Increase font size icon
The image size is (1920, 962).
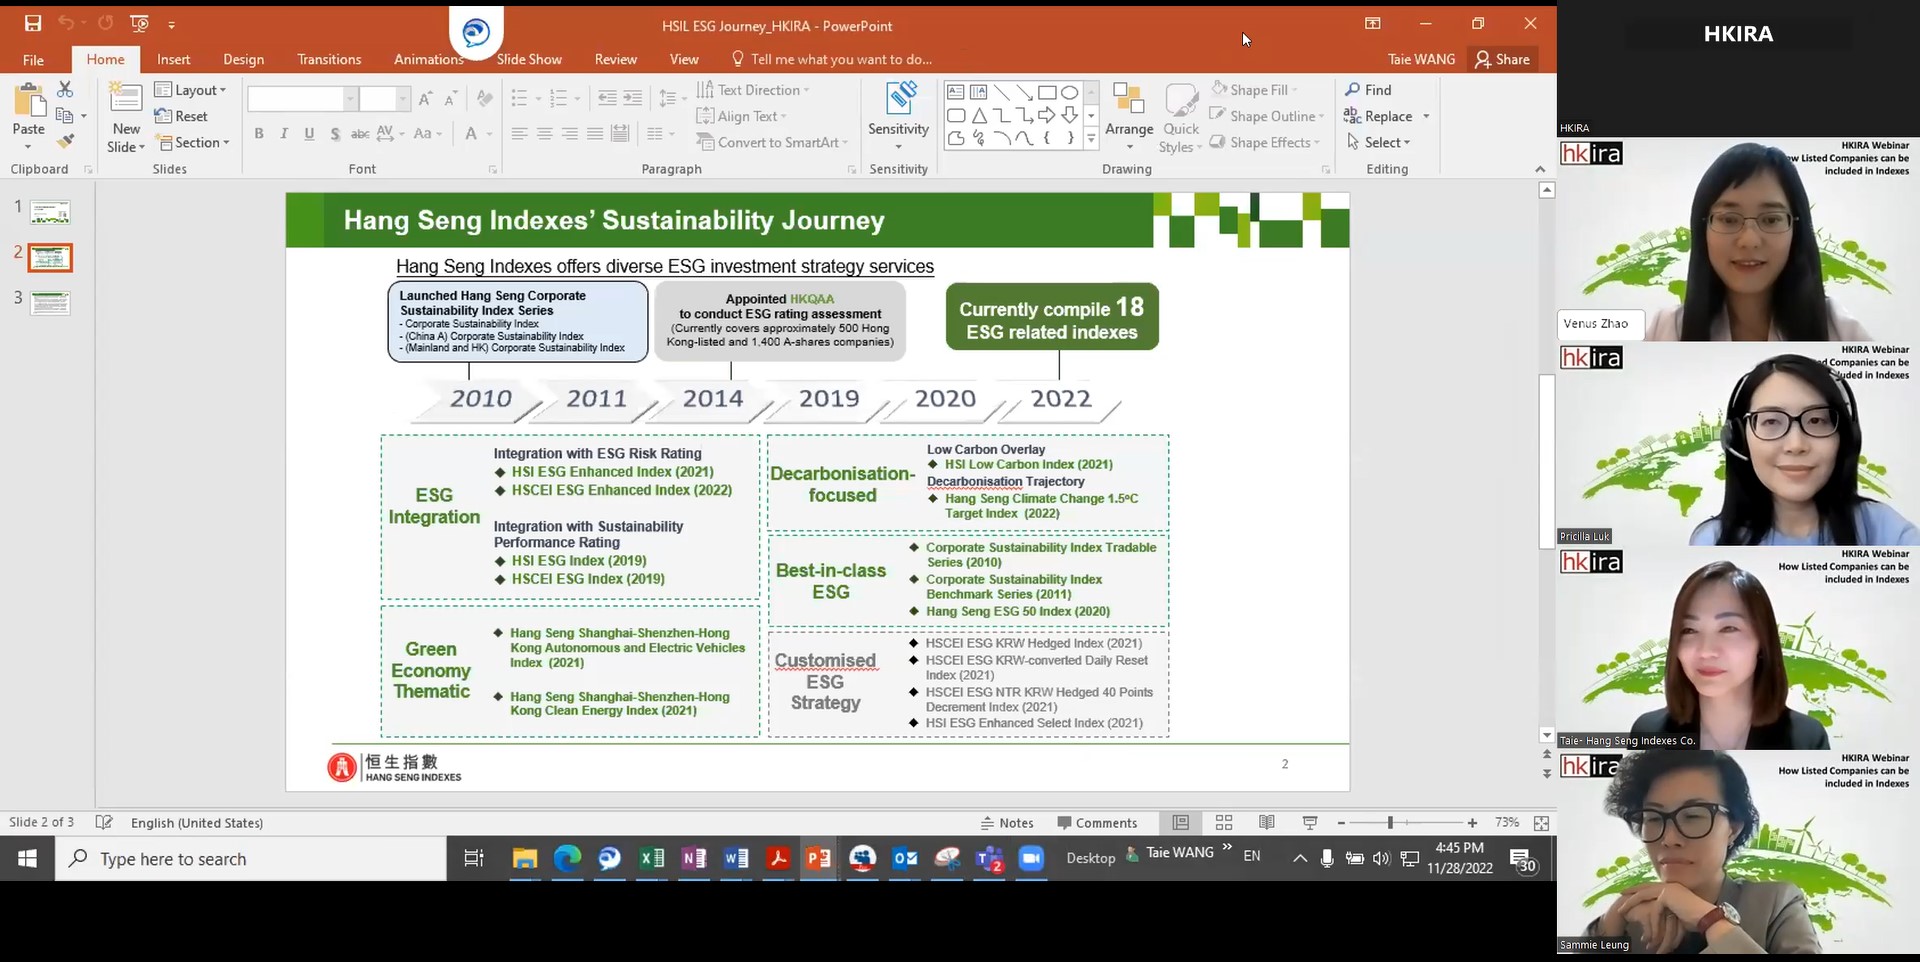tap(425, 98)
